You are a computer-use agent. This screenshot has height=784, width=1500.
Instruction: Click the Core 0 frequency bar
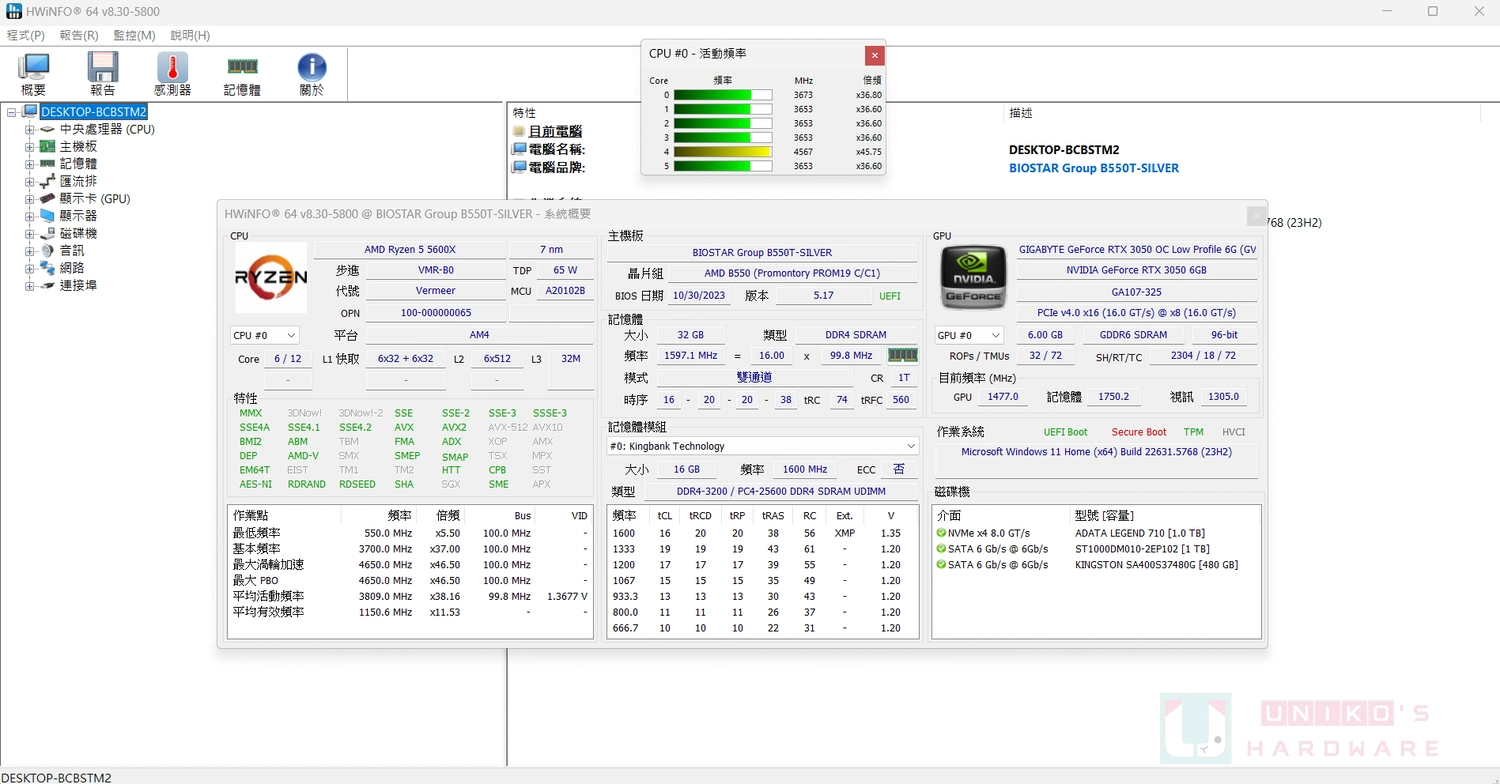[722, 95]
